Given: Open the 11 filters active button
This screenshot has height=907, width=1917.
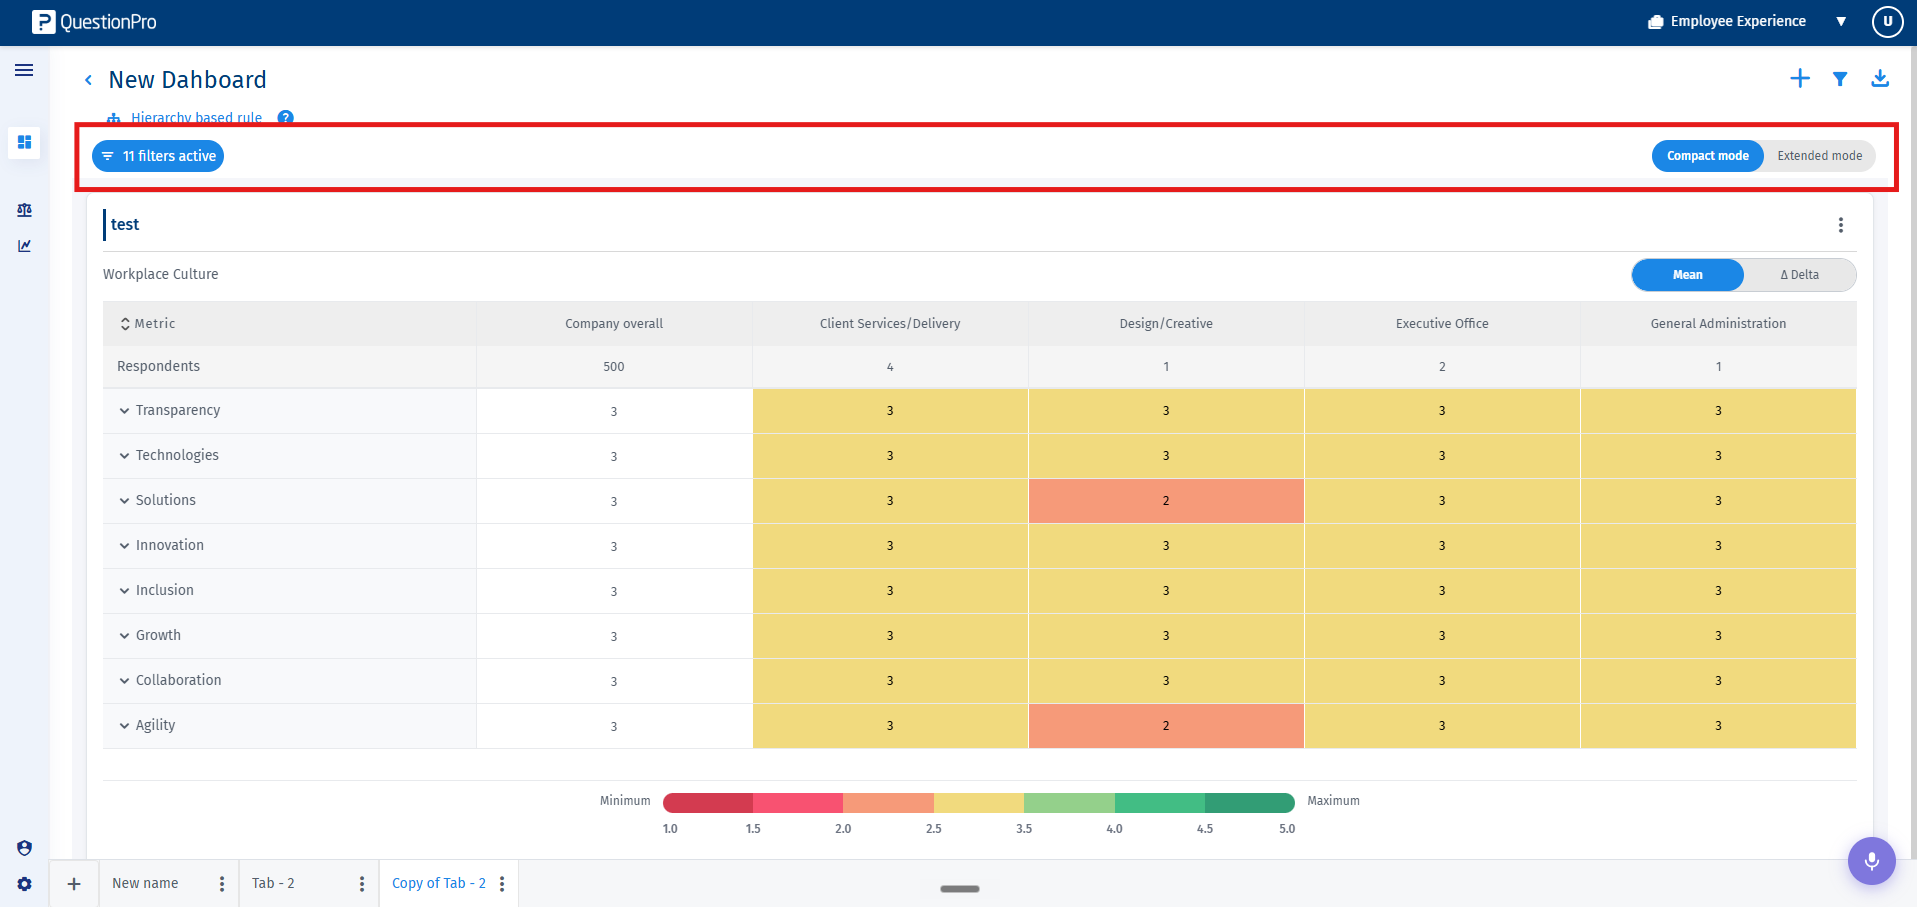Looking at the screenshot, I should pyautogui.click(x=158, y=156).
